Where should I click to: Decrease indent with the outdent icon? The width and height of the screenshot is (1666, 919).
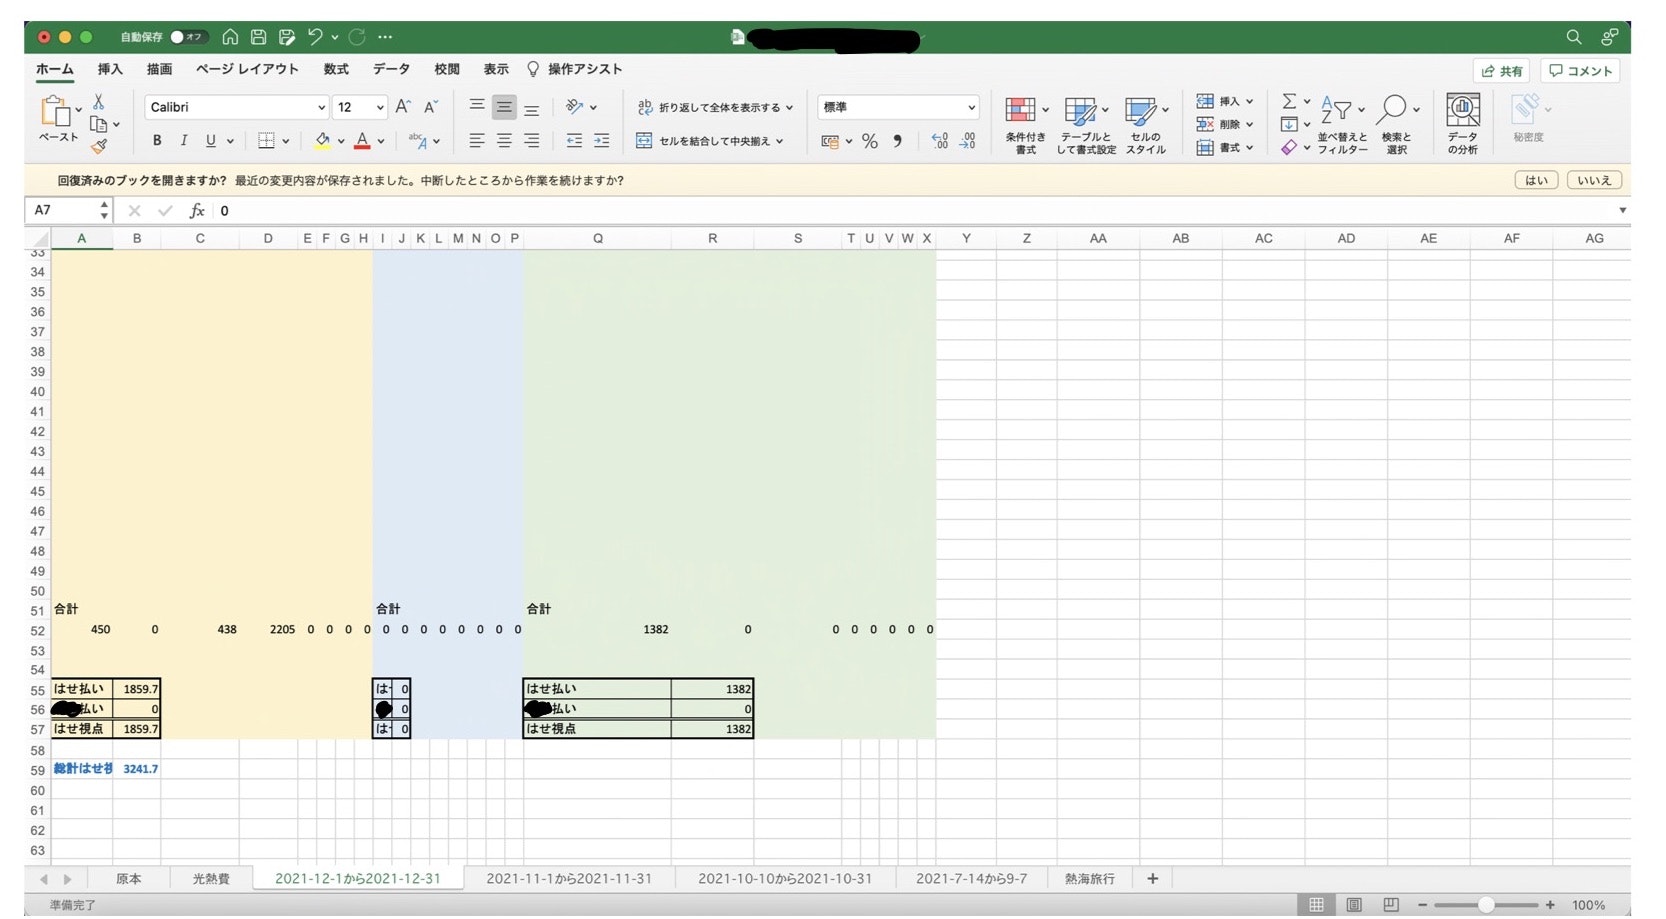click(x=574, y=141)
